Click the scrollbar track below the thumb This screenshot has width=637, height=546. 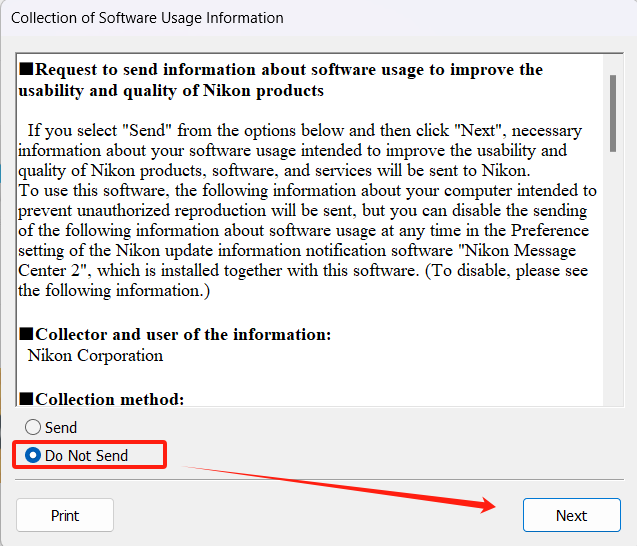pos(613,278)
